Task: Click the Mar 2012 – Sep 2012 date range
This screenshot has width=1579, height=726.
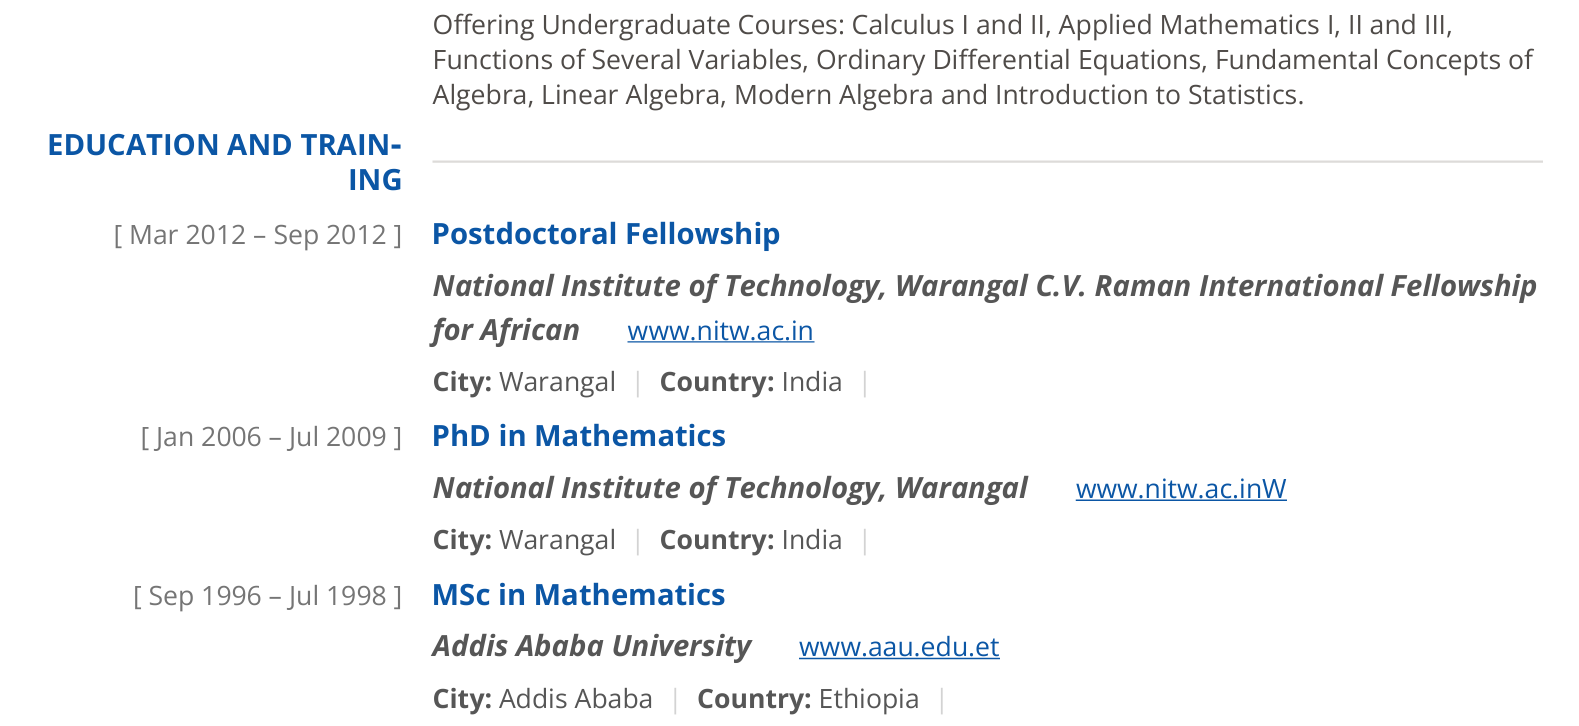Action: (x=258, y=235)
